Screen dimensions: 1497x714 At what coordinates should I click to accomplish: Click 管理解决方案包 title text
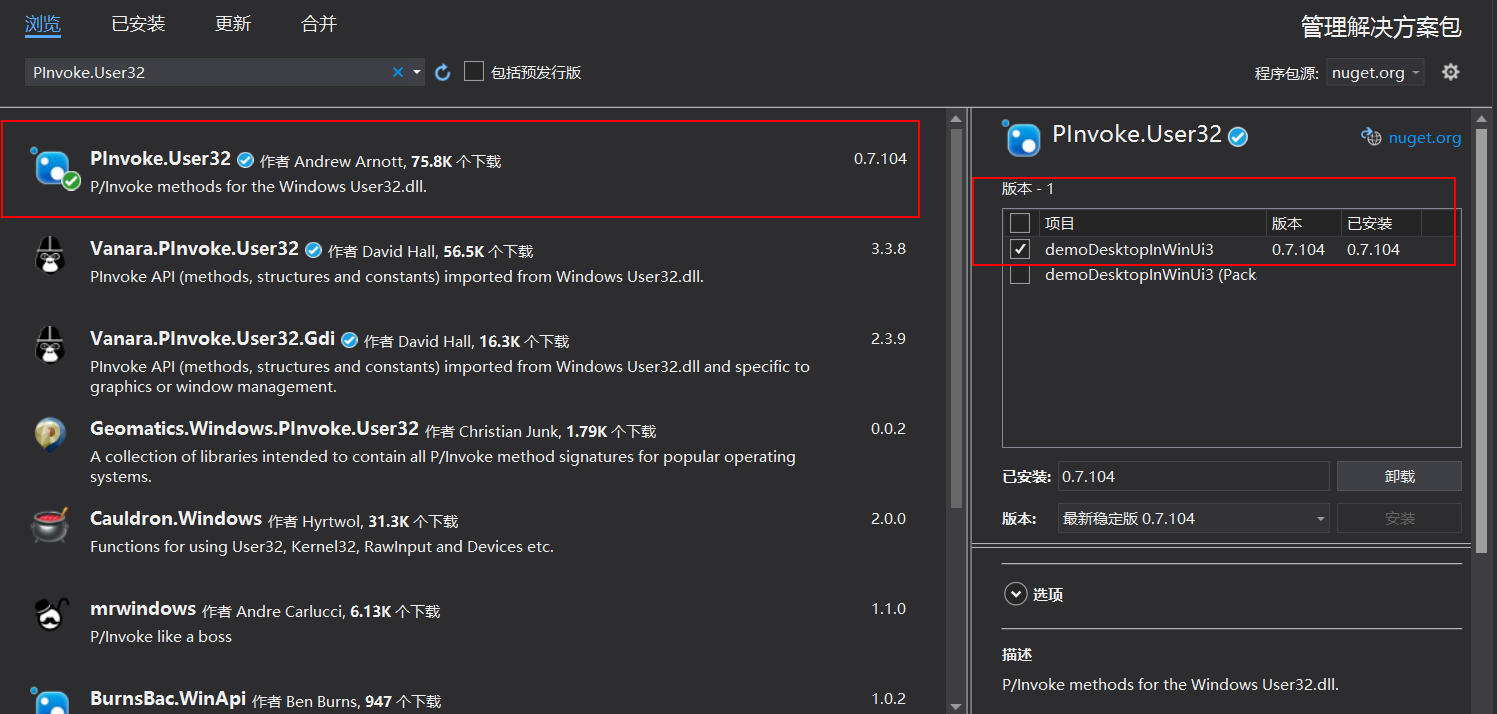click(x=1381, y=27)
